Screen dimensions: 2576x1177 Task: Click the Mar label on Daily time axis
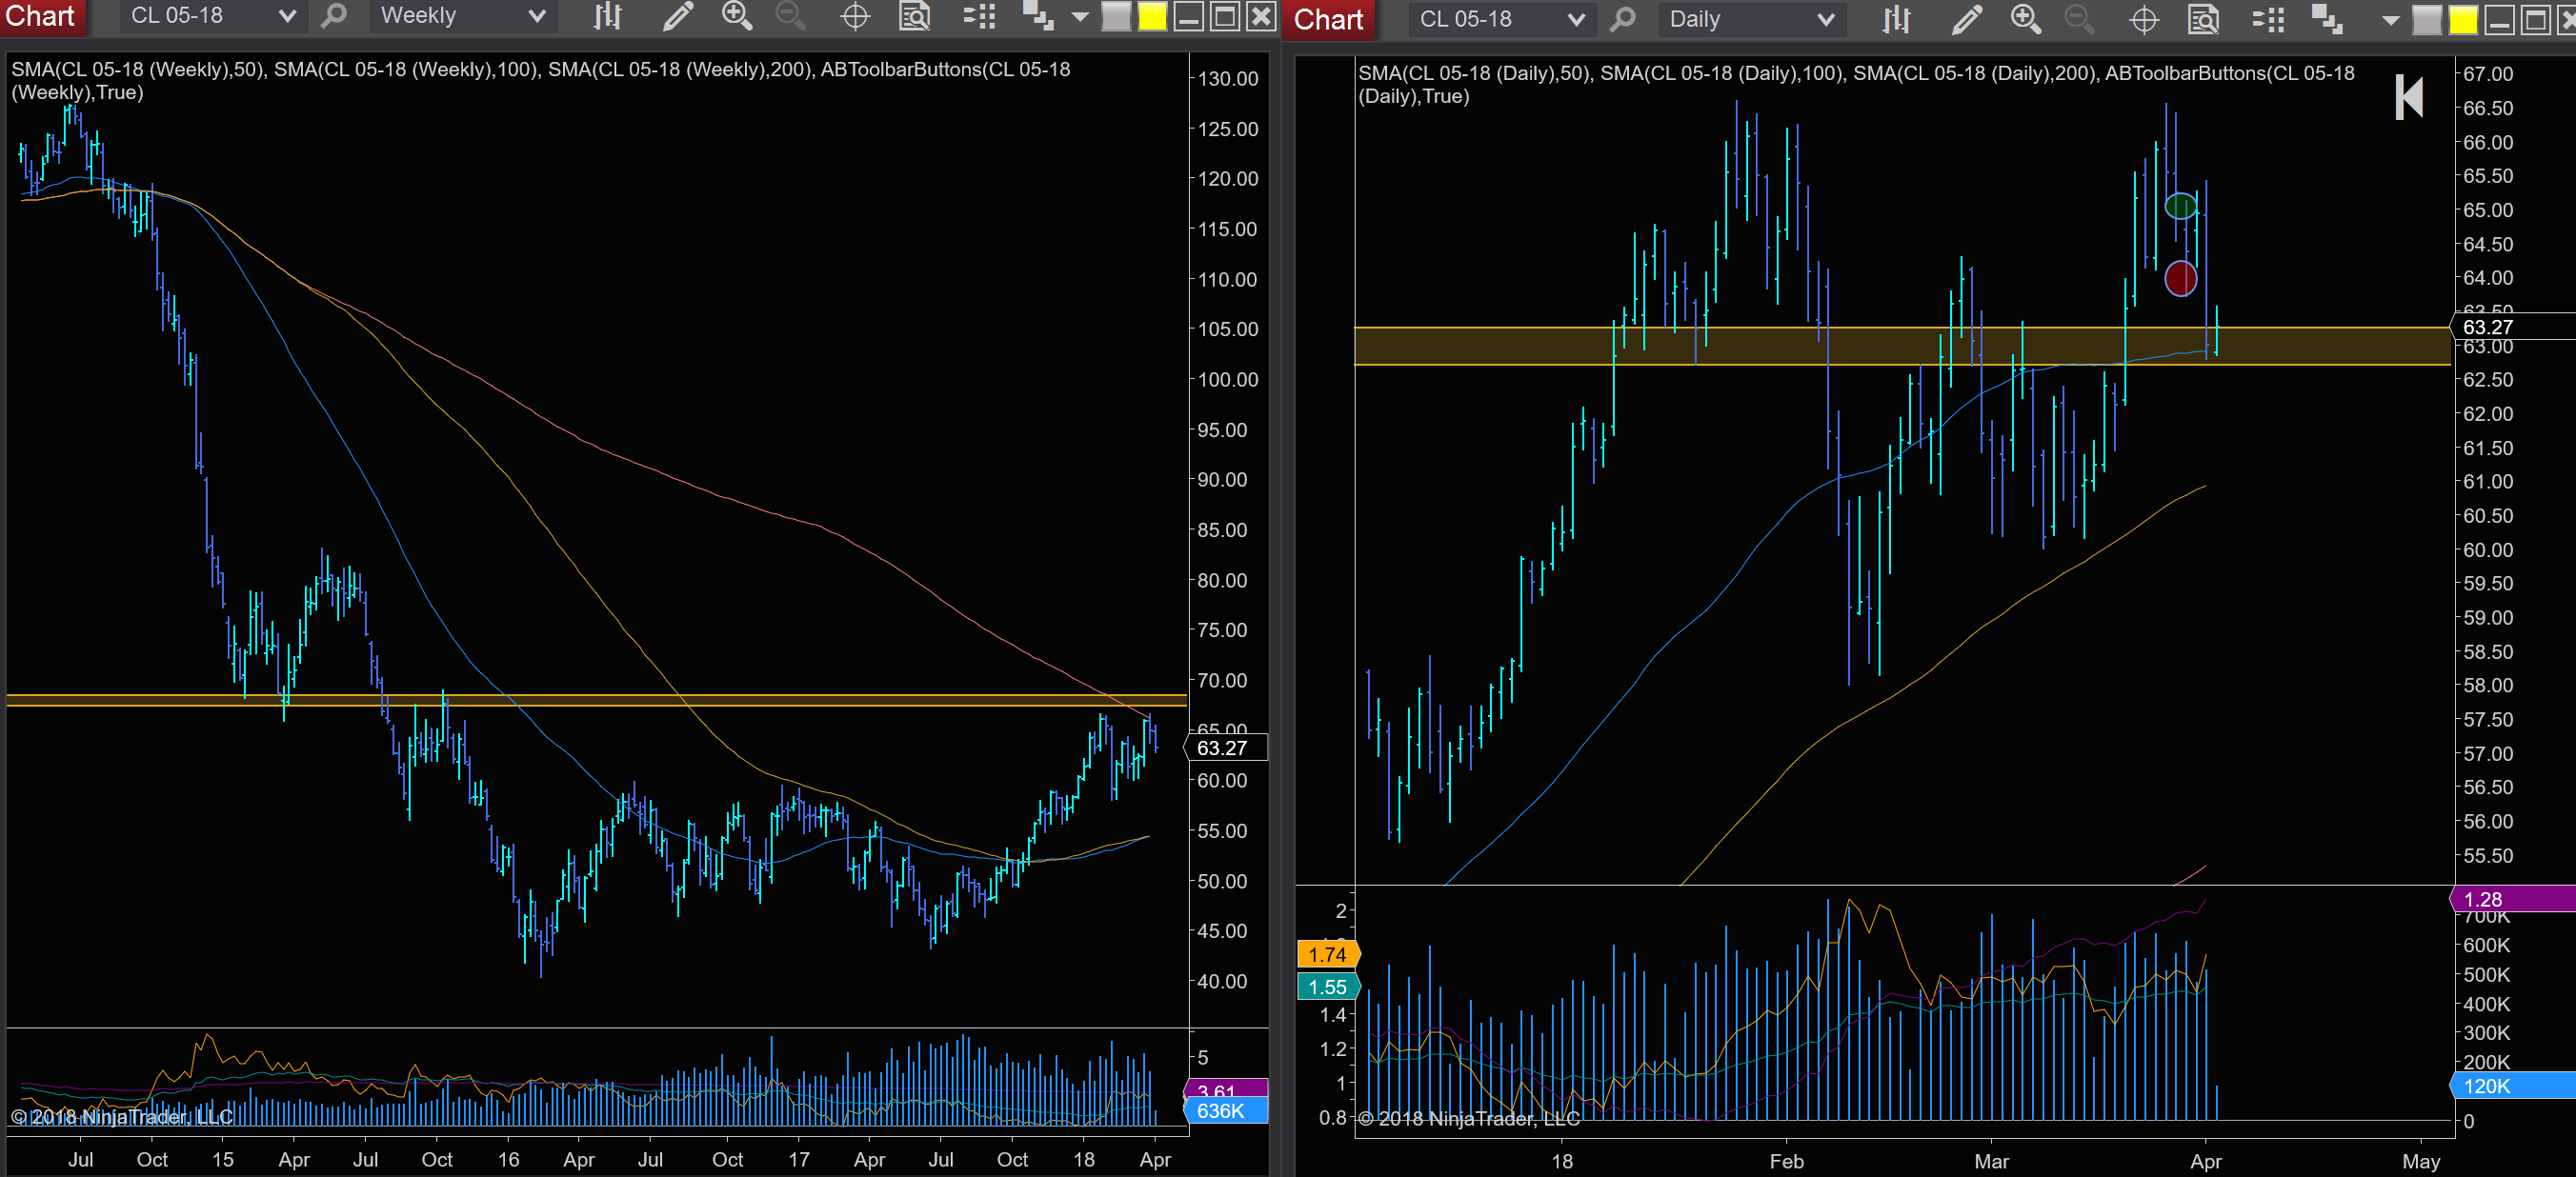click(x=1991, y=1161)
